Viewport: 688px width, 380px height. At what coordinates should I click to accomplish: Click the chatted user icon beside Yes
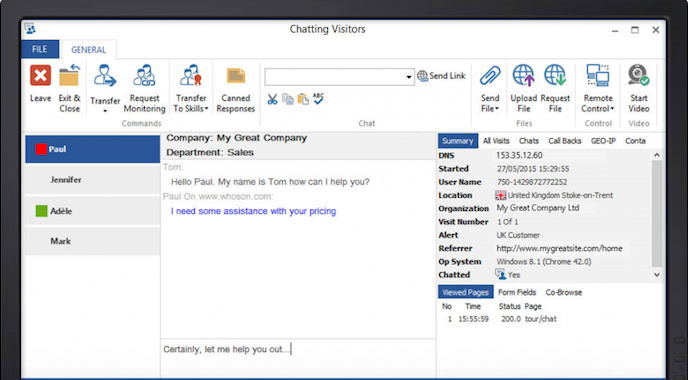pos(500,274)
